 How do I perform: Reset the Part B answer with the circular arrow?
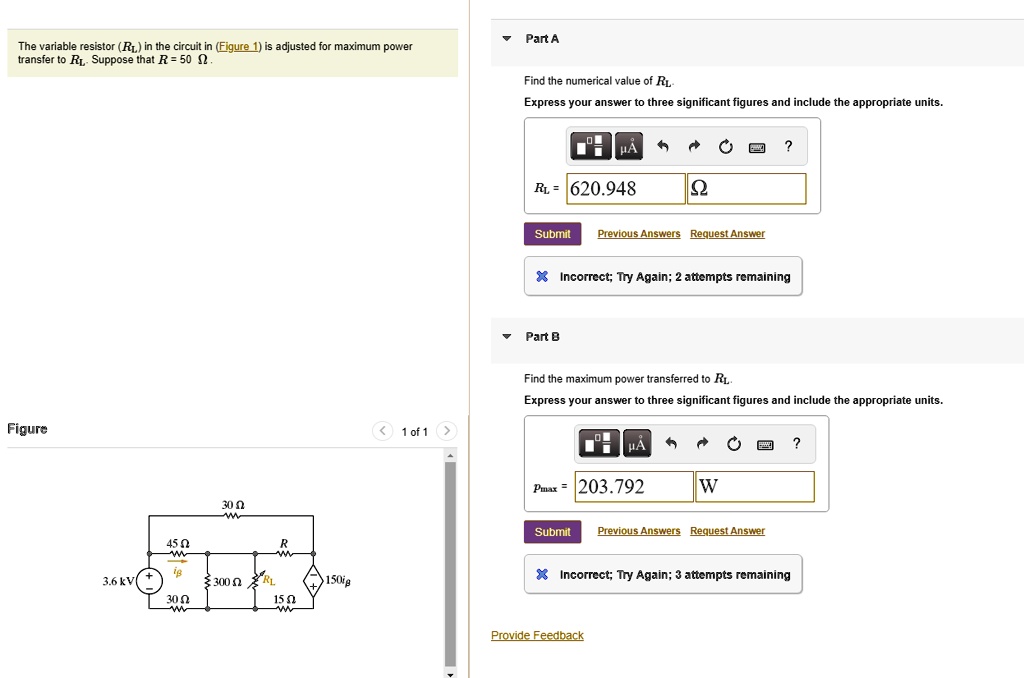click(x=733, y=443)
